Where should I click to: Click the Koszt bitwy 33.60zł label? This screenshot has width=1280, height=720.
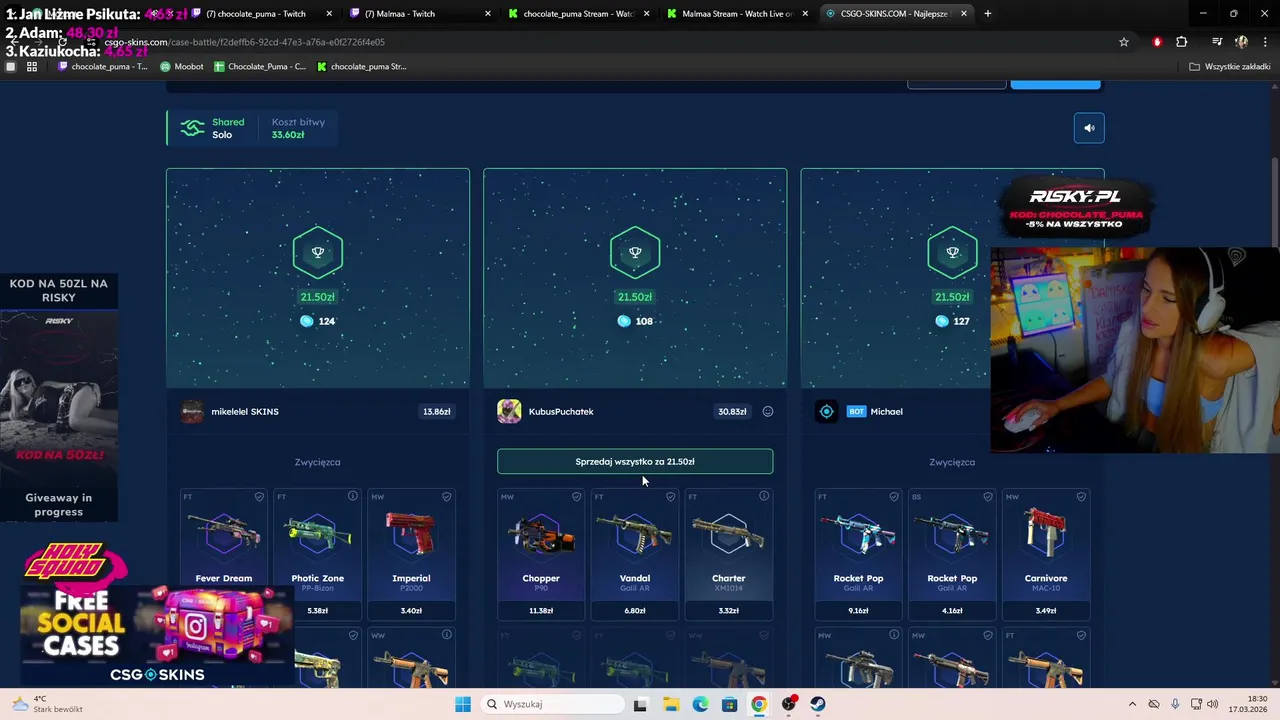pos(298,128)
